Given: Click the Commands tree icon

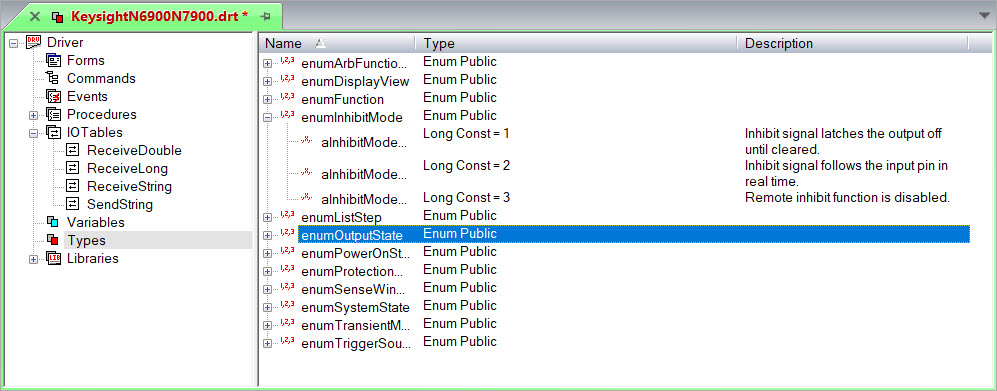Looking at the screenshot, I should tap(53, 78).
